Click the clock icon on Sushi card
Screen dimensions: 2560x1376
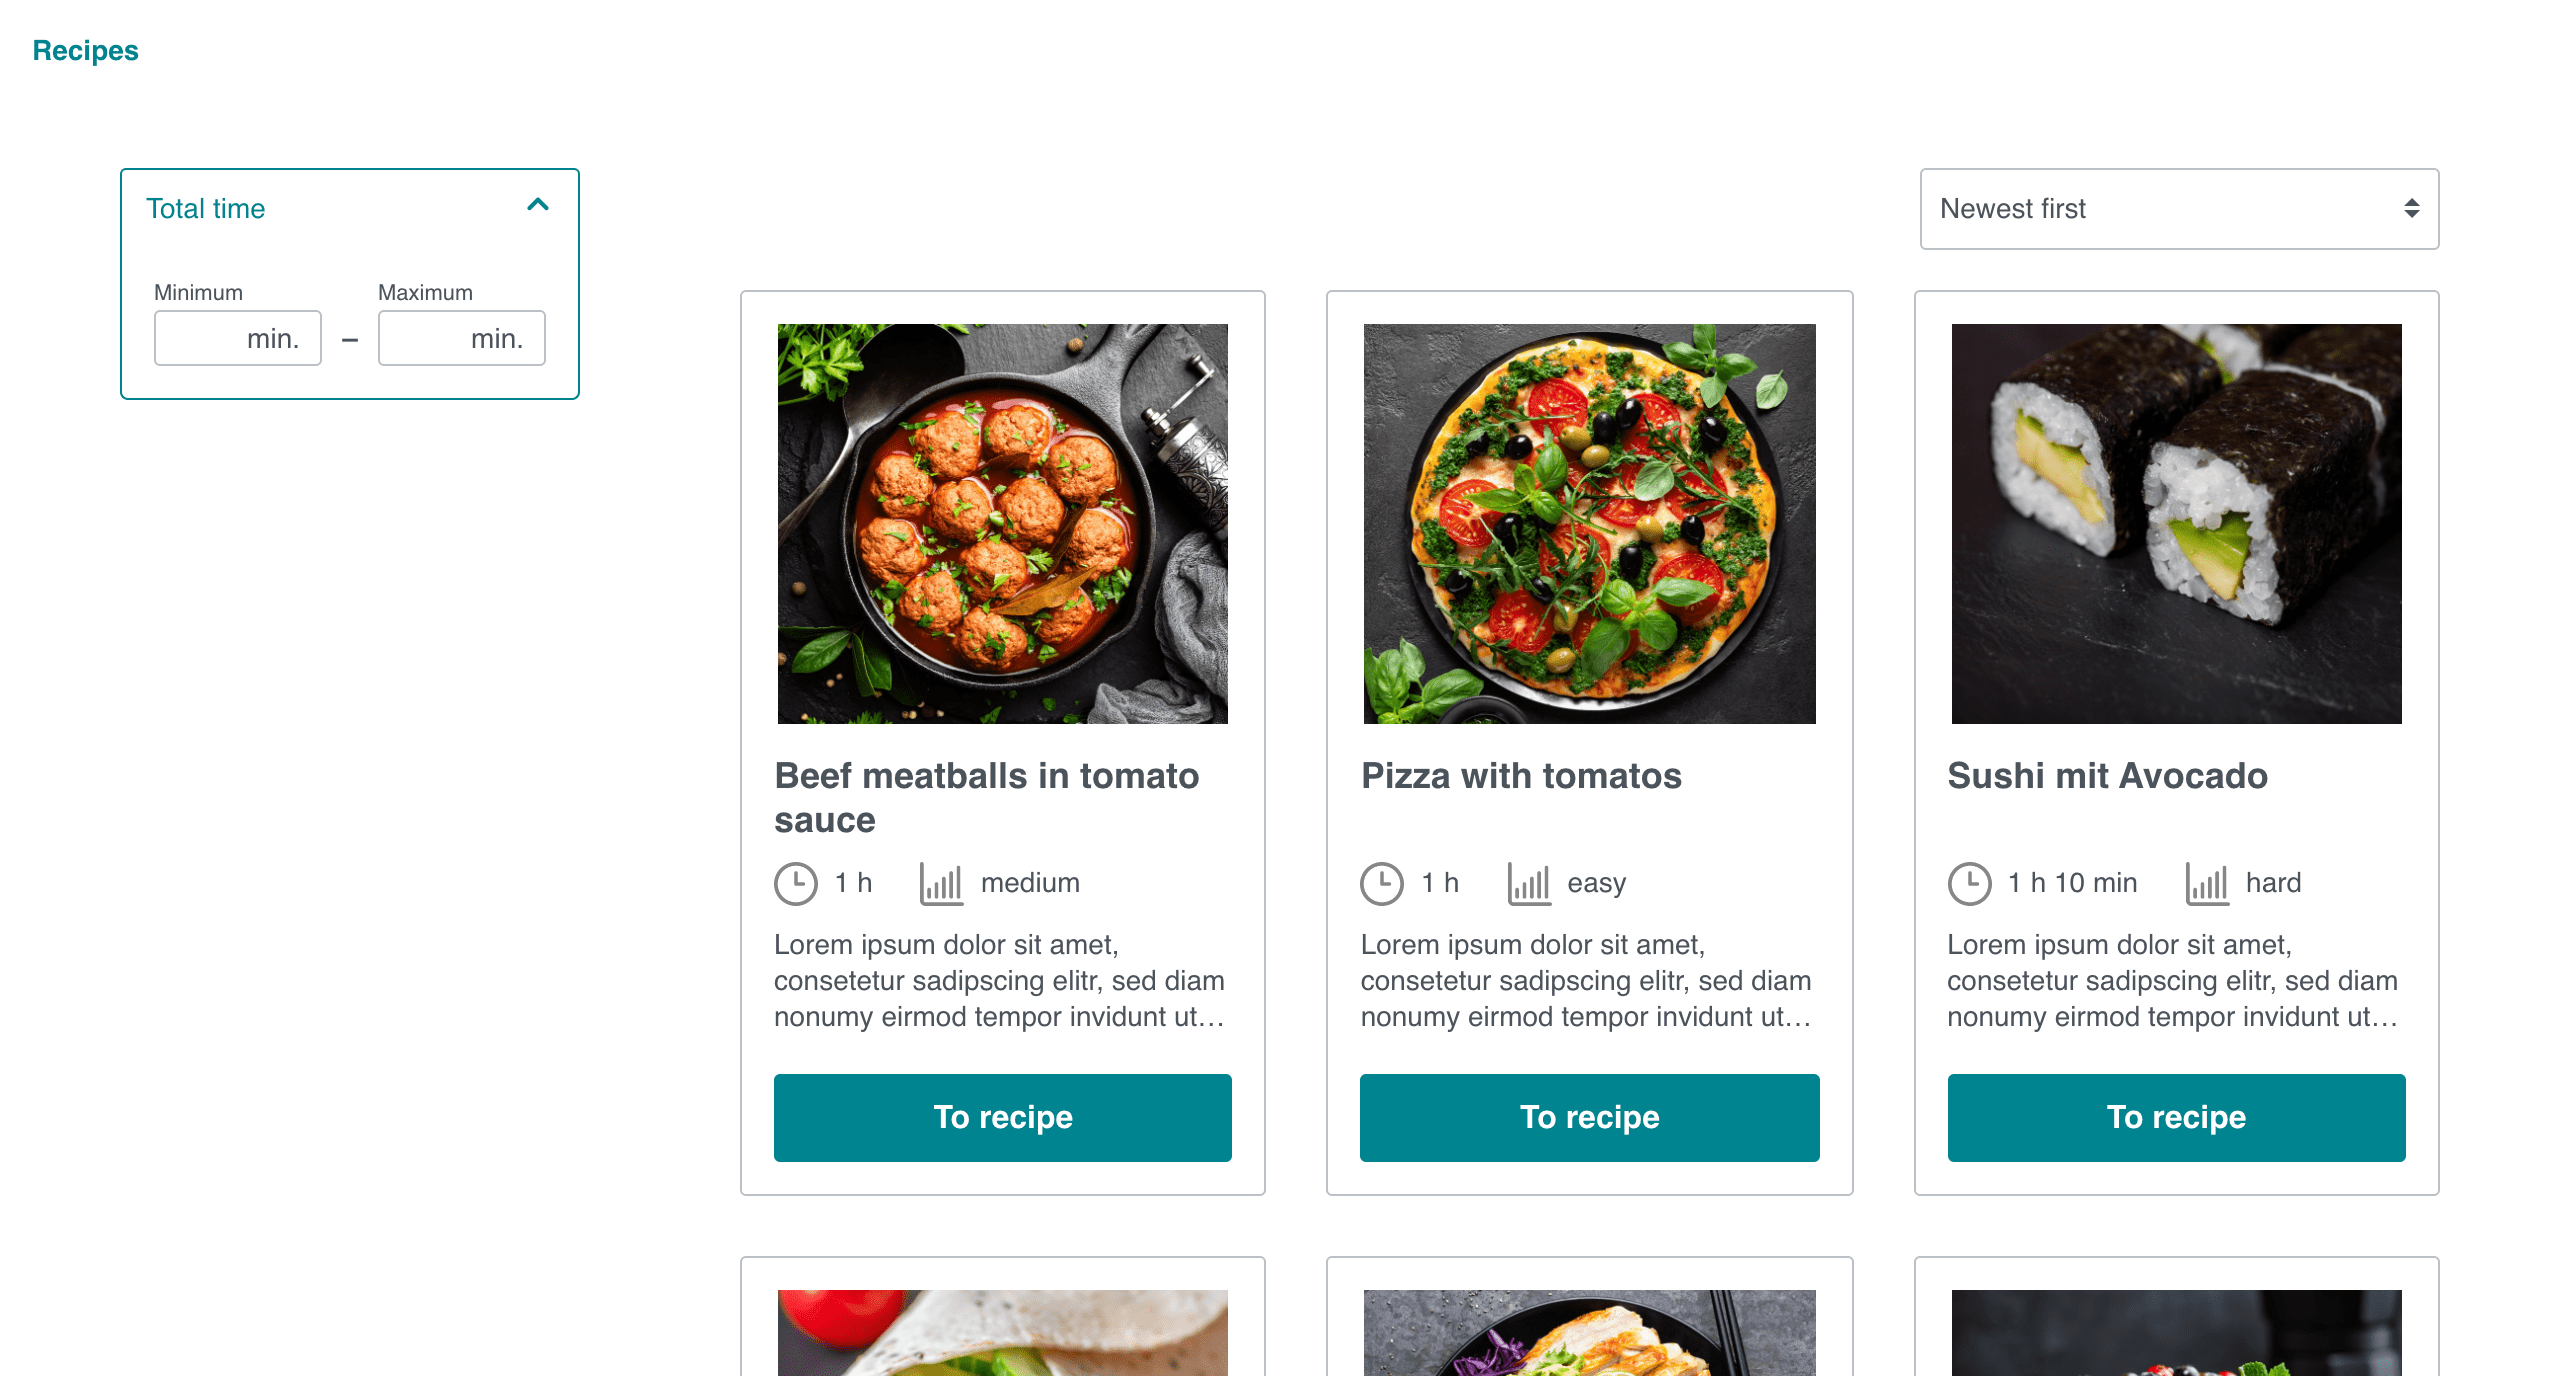click(1970, 884)
